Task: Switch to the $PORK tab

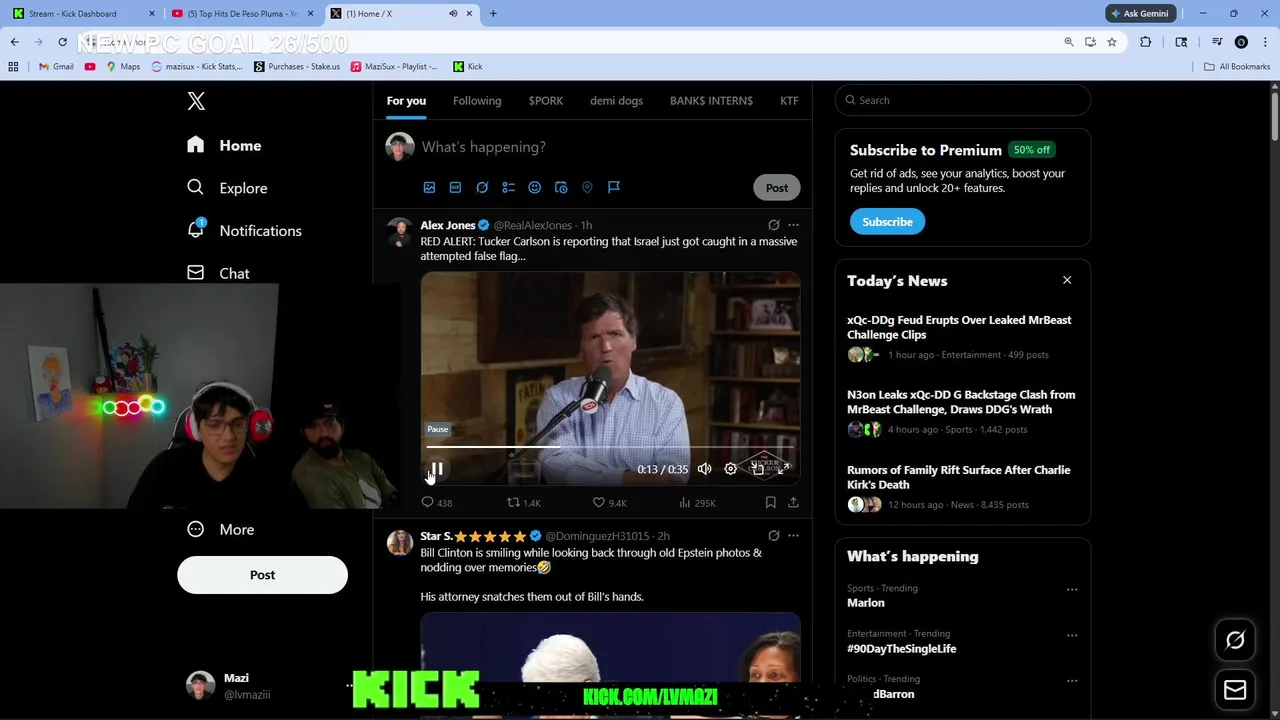Action: tap(546, 100)
